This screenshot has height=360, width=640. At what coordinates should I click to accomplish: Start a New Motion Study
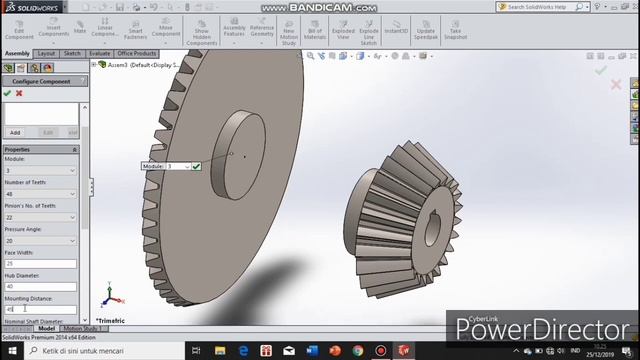pos(289,32)
